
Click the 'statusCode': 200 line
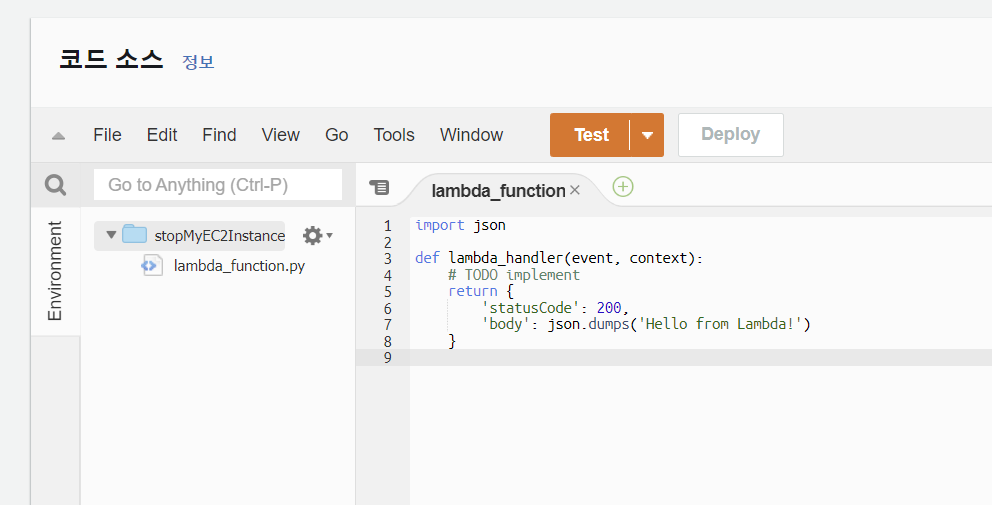point(555,308)
